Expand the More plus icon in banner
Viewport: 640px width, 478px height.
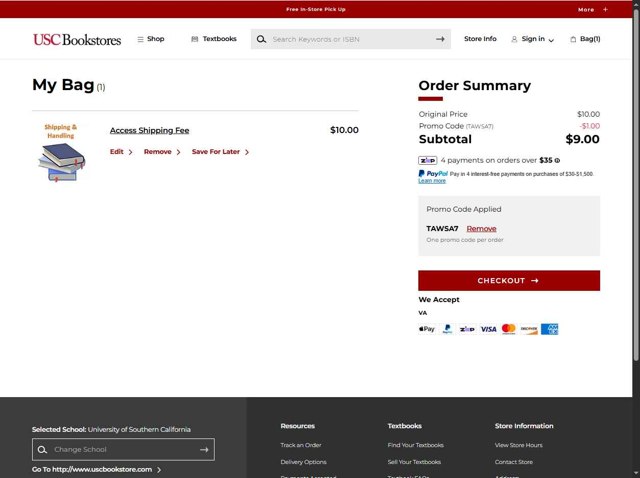605,9
